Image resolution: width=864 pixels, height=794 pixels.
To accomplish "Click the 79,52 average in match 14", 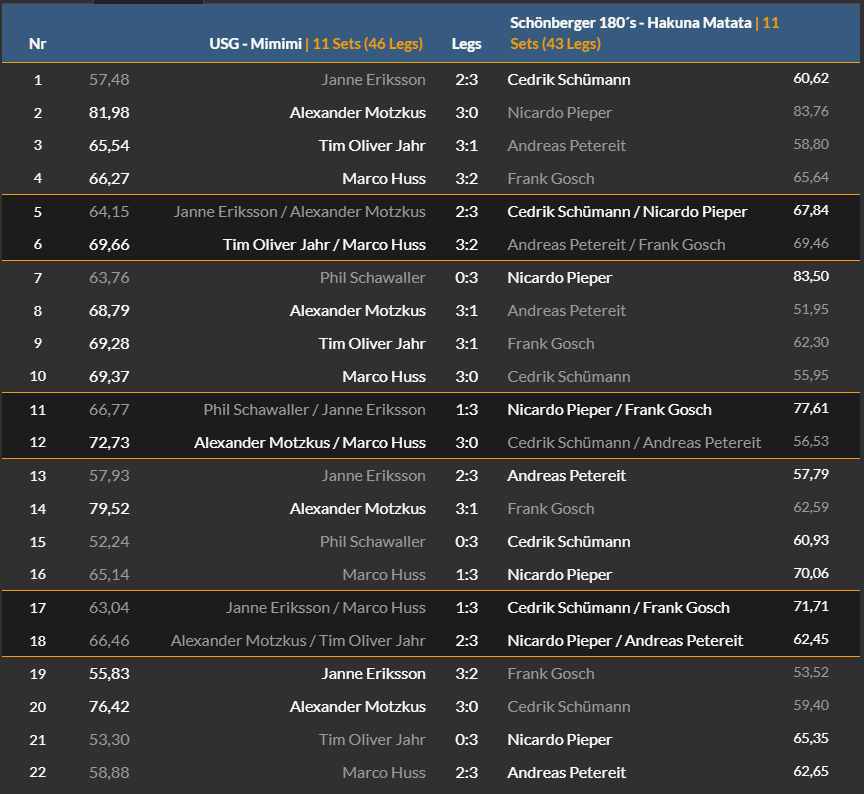I will coord(109,509).
